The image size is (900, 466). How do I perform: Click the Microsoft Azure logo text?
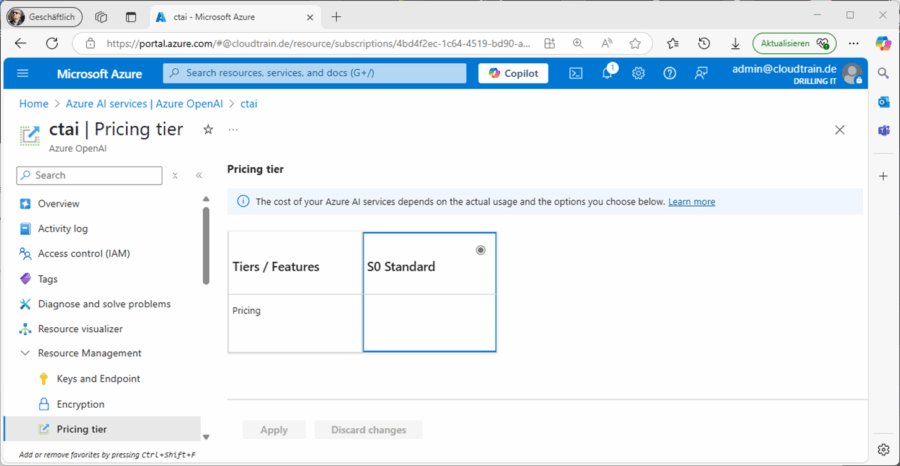point(99,73)
